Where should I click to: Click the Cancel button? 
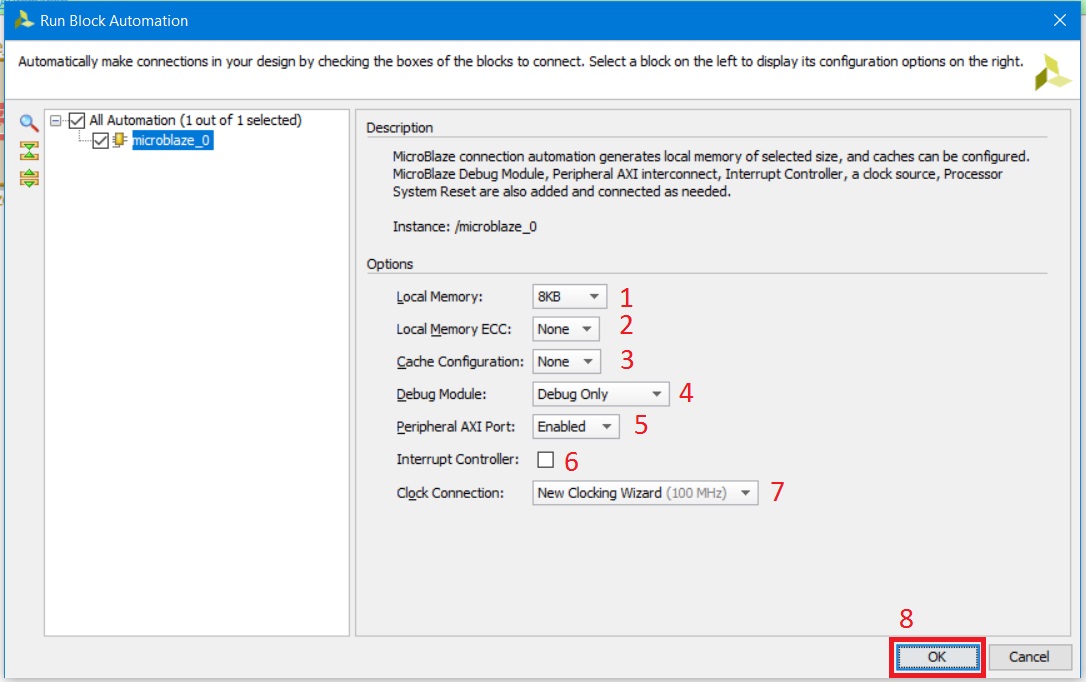coord(1028,657)
